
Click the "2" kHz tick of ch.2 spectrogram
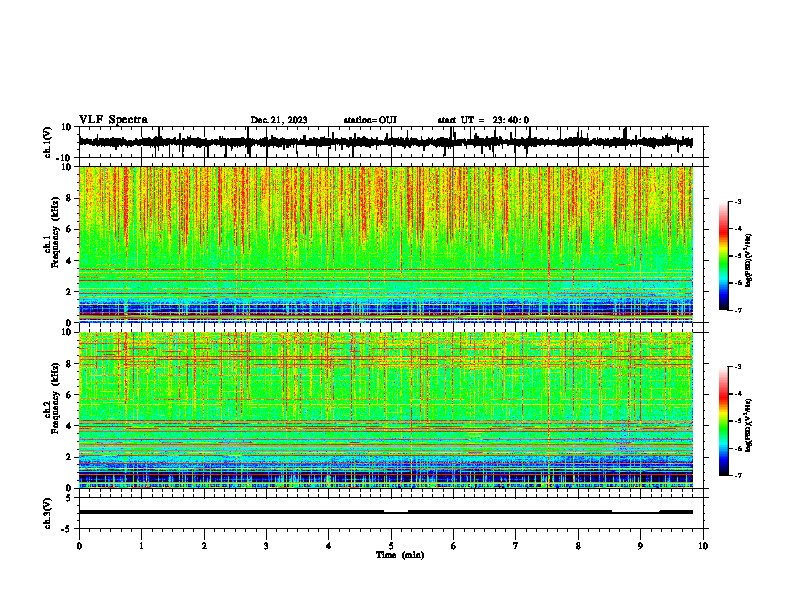coord(69,457)
